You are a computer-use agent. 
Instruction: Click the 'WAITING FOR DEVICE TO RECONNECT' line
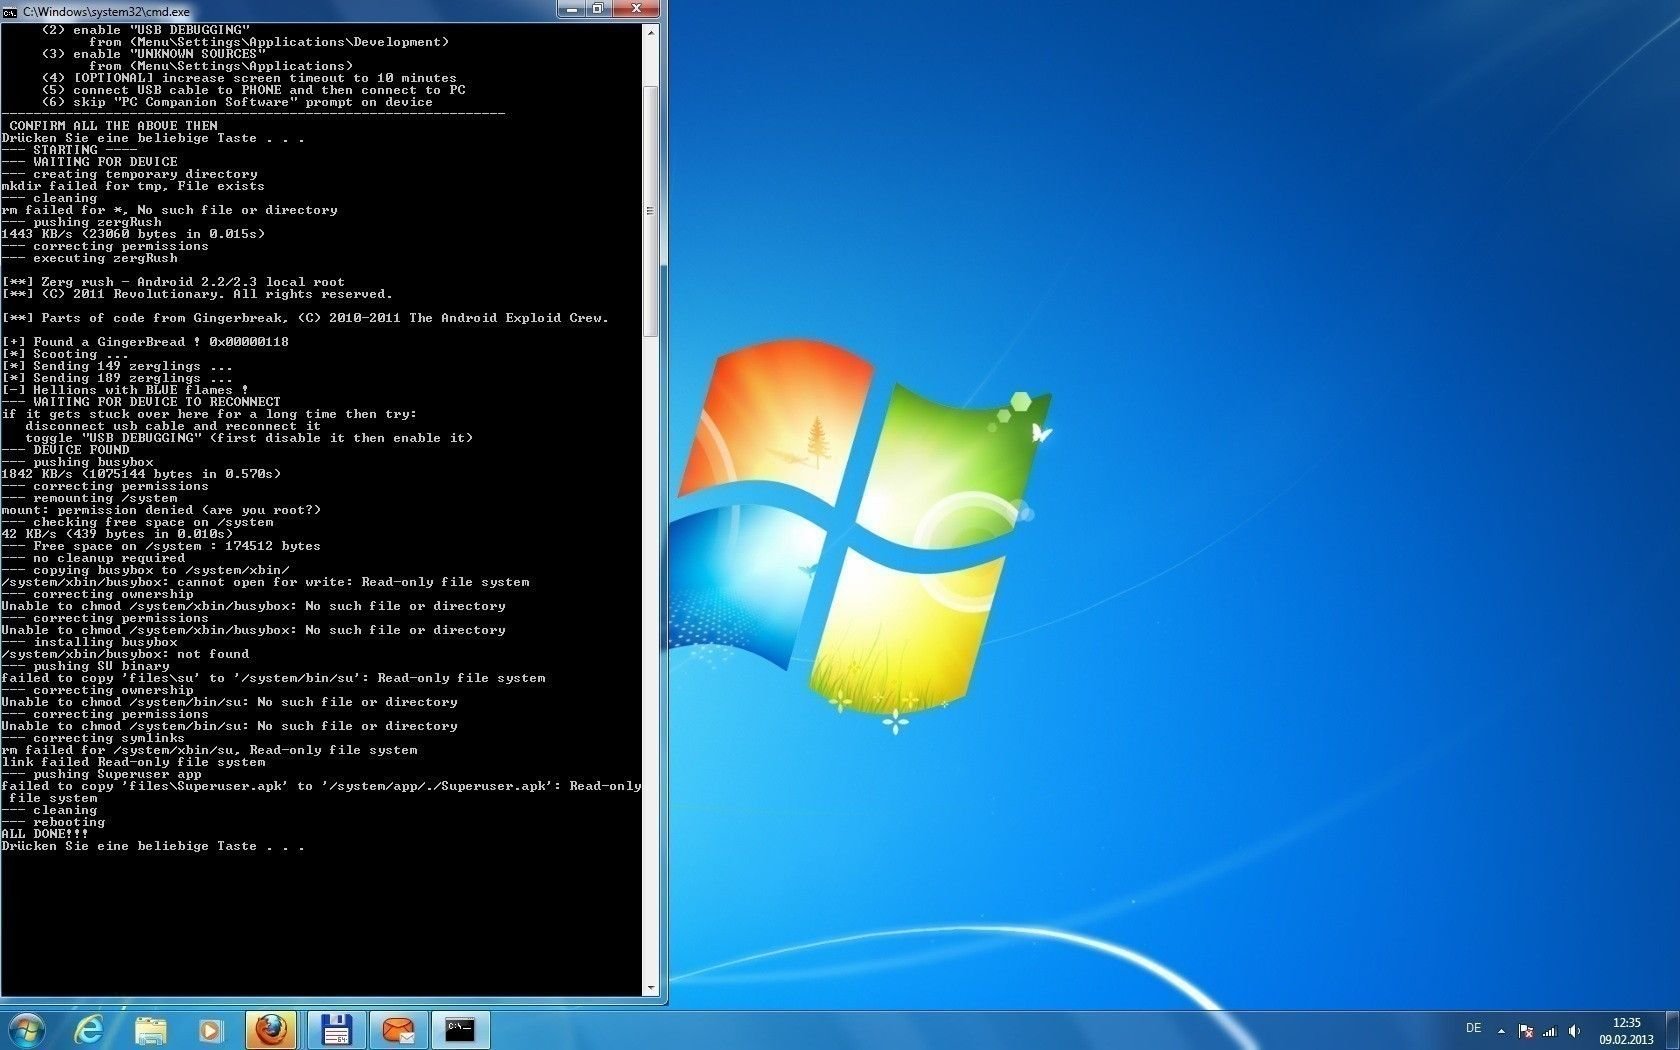click(141, 402)
